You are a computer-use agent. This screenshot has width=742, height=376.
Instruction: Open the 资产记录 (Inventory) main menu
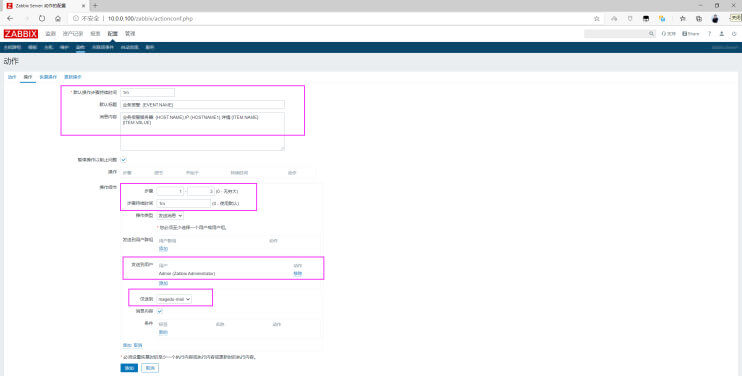point(73,34)
